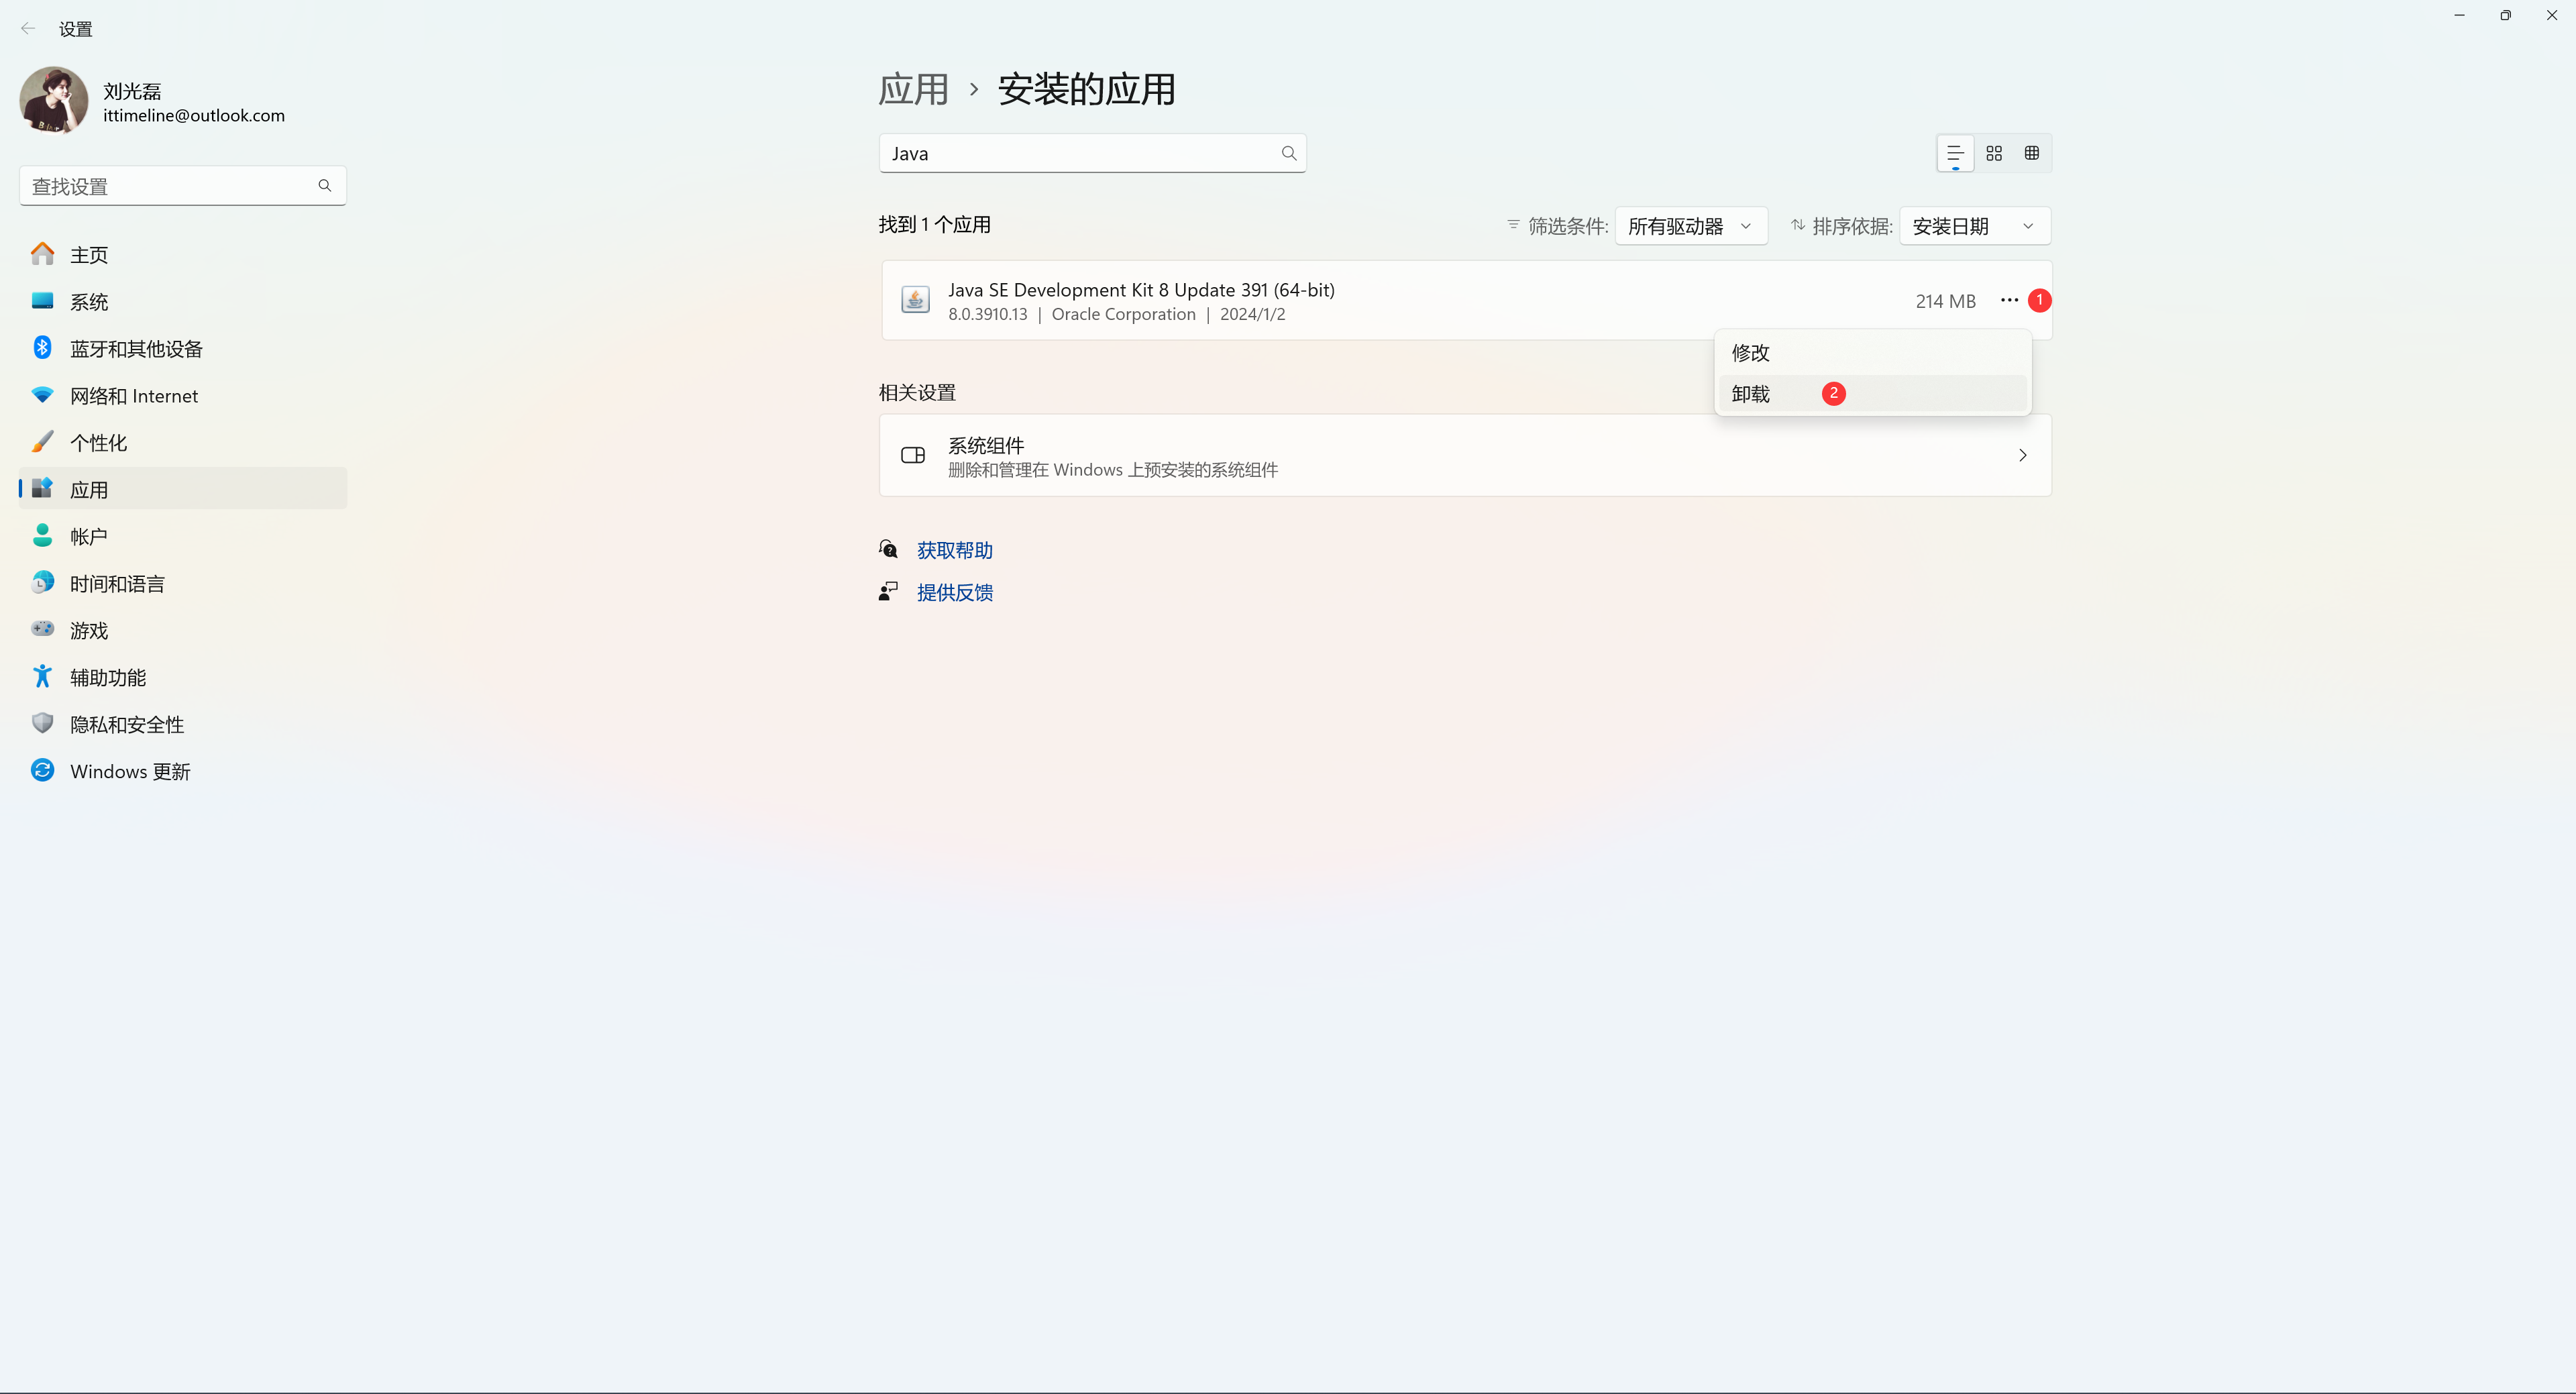Click the 214 MB size value
The image size is (2576, 1394).
point(1945,301)
